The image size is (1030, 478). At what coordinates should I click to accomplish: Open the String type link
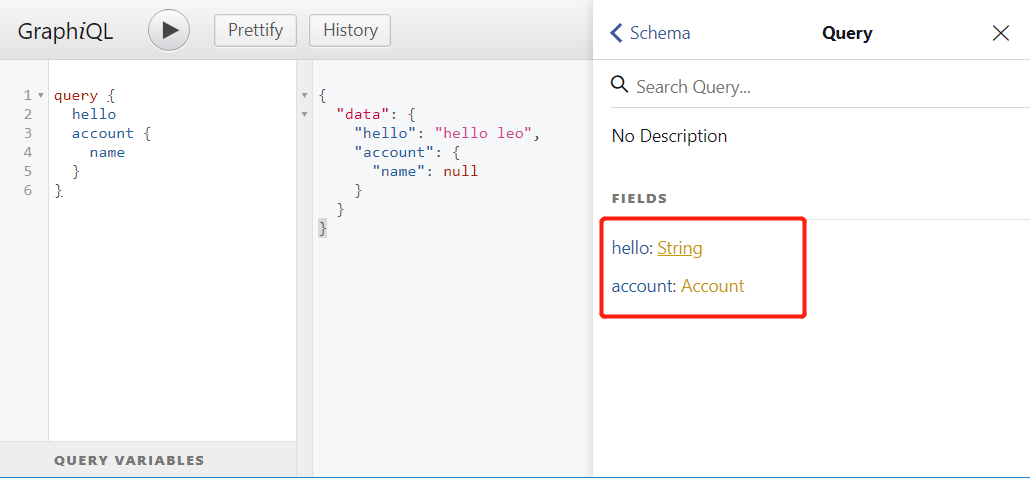tap(680, 248)
